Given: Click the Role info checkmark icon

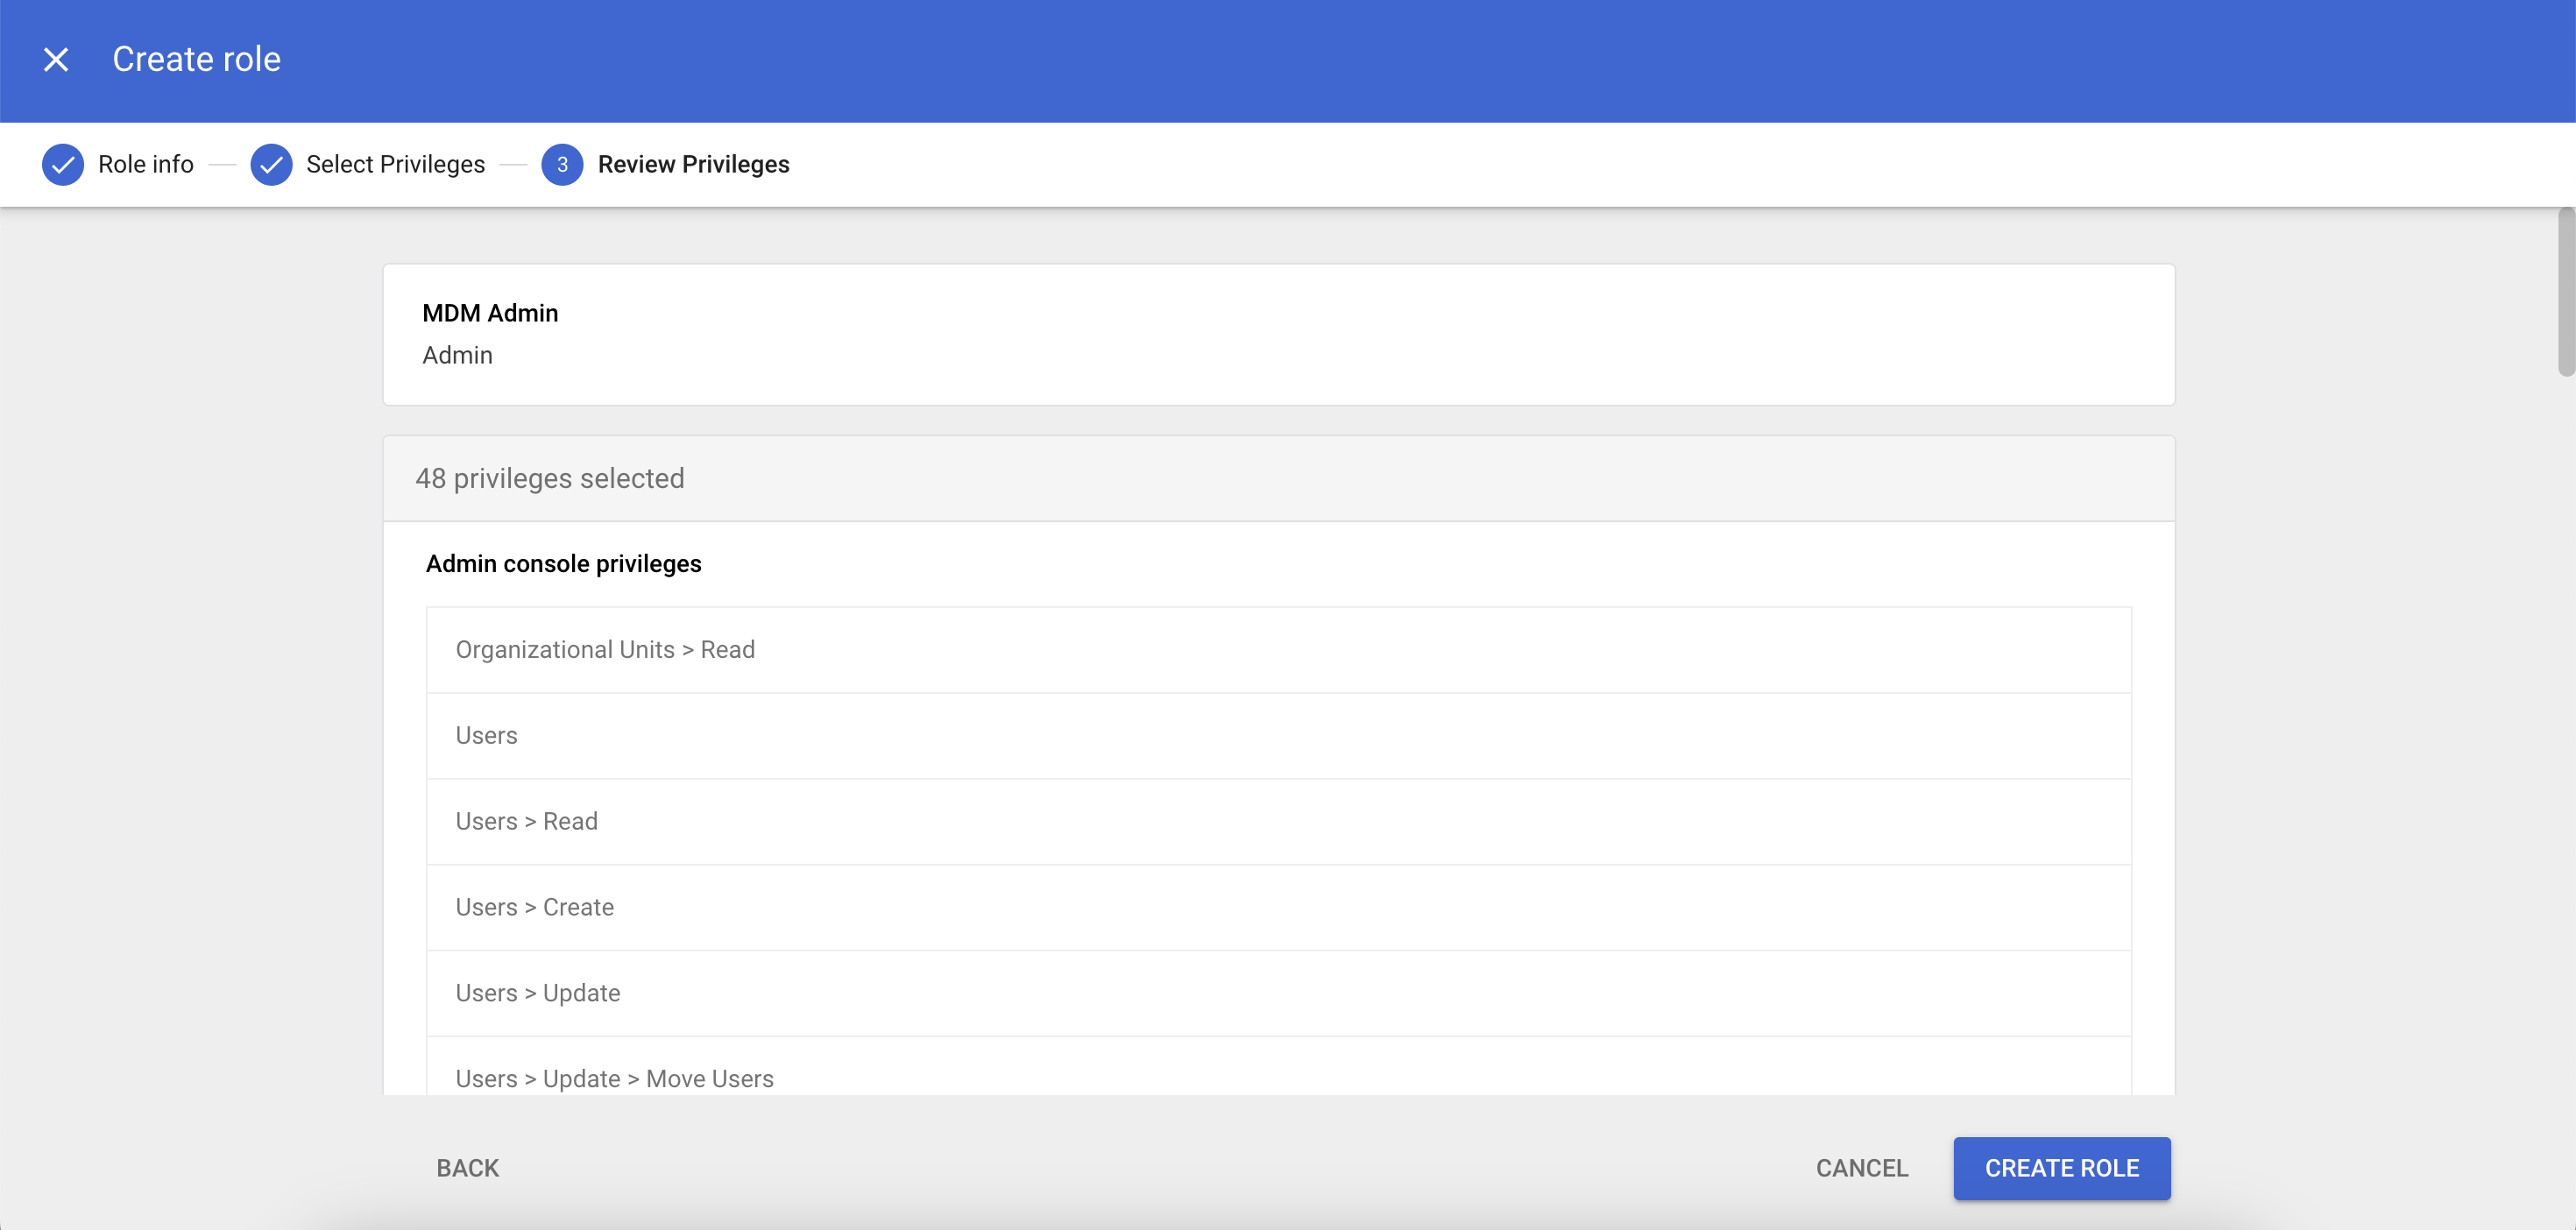Looking at the screenshot, I should pos(62,164).
